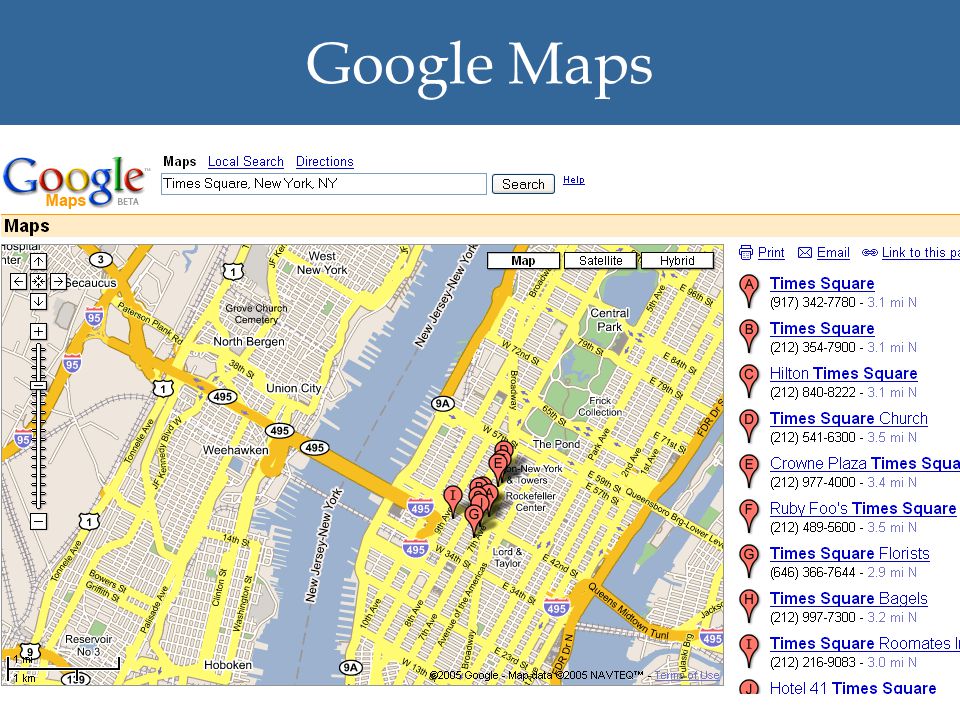The image size is (960, 720).
Task: Click the Print link
Action: [771, 252]
